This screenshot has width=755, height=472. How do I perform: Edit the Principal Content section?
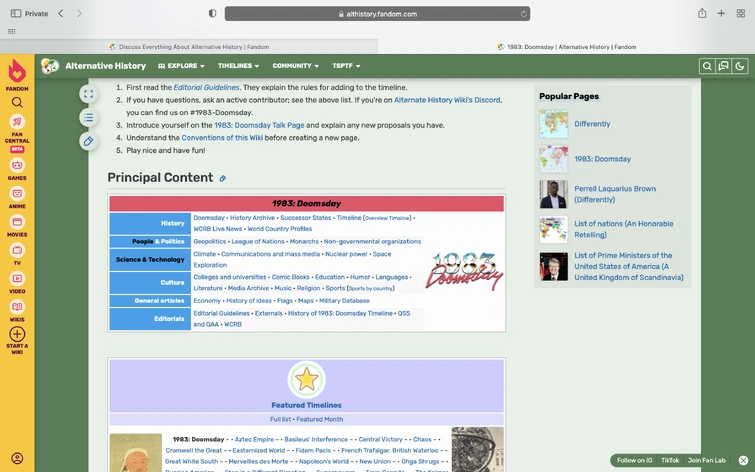222,178
